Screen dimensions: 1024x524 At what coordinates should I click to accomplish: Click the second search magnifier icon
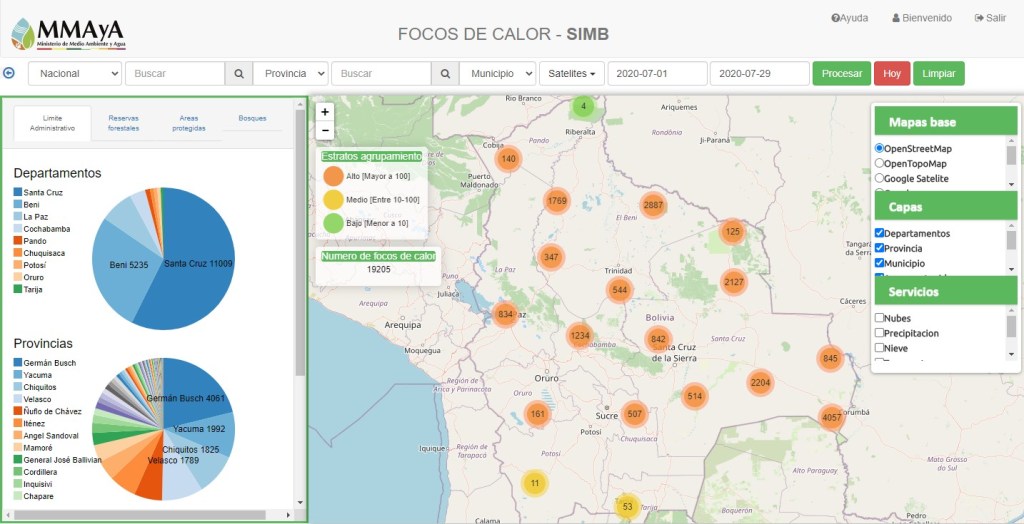tap(445, 74)
